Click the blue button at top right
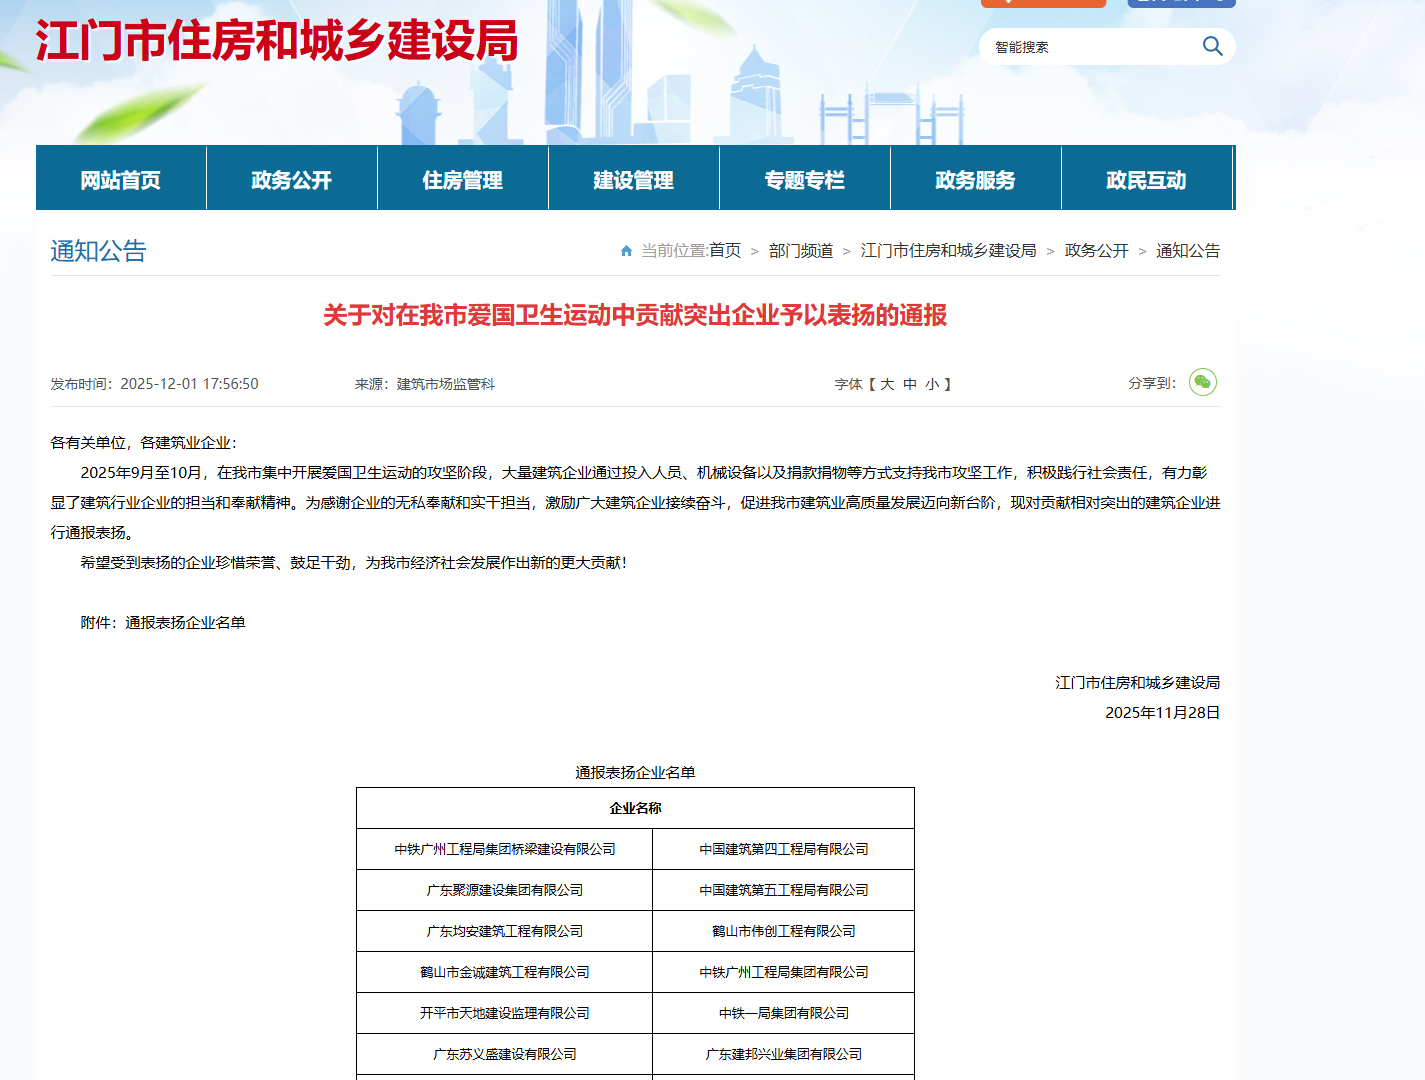The width and height of the screenshot is (1425, 1080). pyautogui.click(x=1181, y=3)
